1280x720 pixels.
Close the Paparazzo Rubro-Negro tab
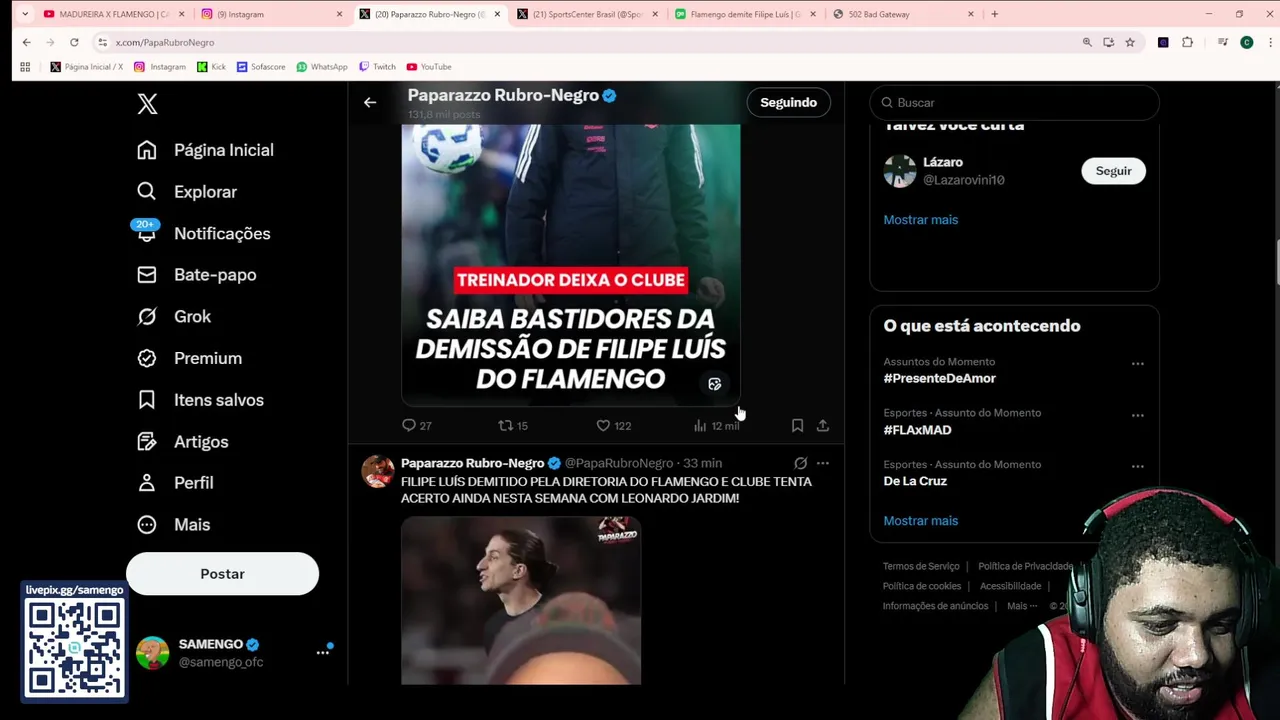point(497,14)
